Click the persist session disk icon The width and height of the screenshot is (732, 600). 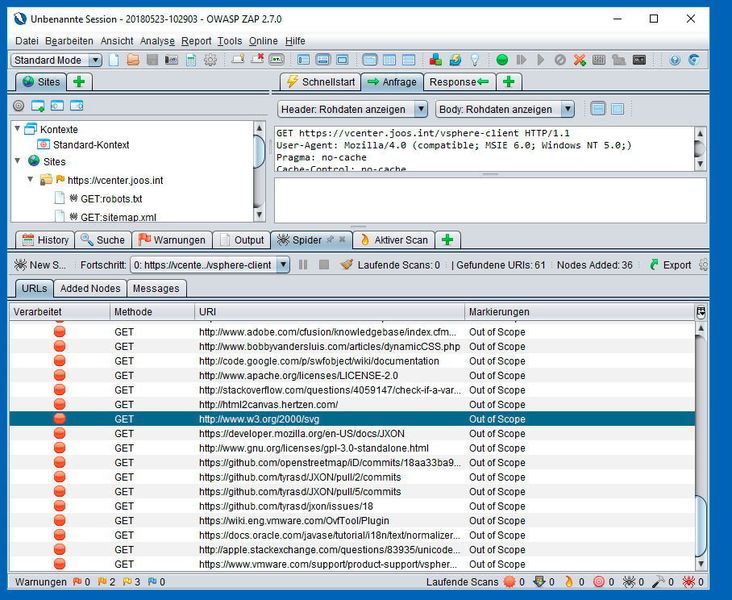[152, 60]
